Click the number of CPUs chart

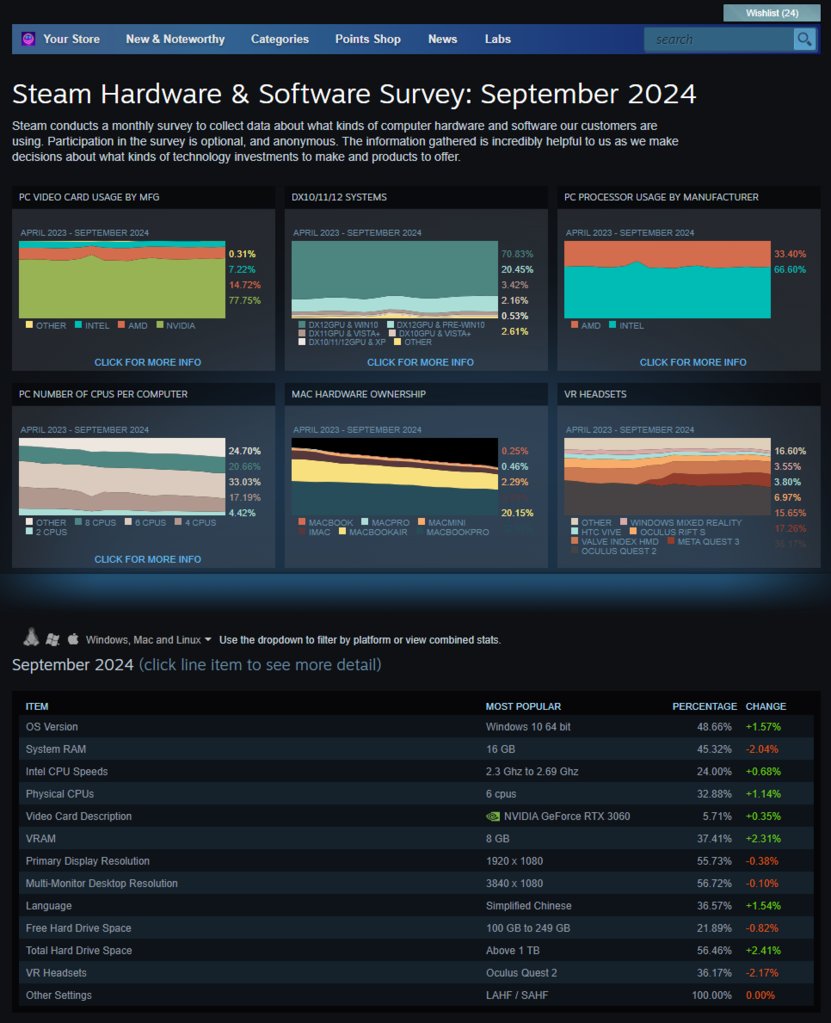point(122,476)
